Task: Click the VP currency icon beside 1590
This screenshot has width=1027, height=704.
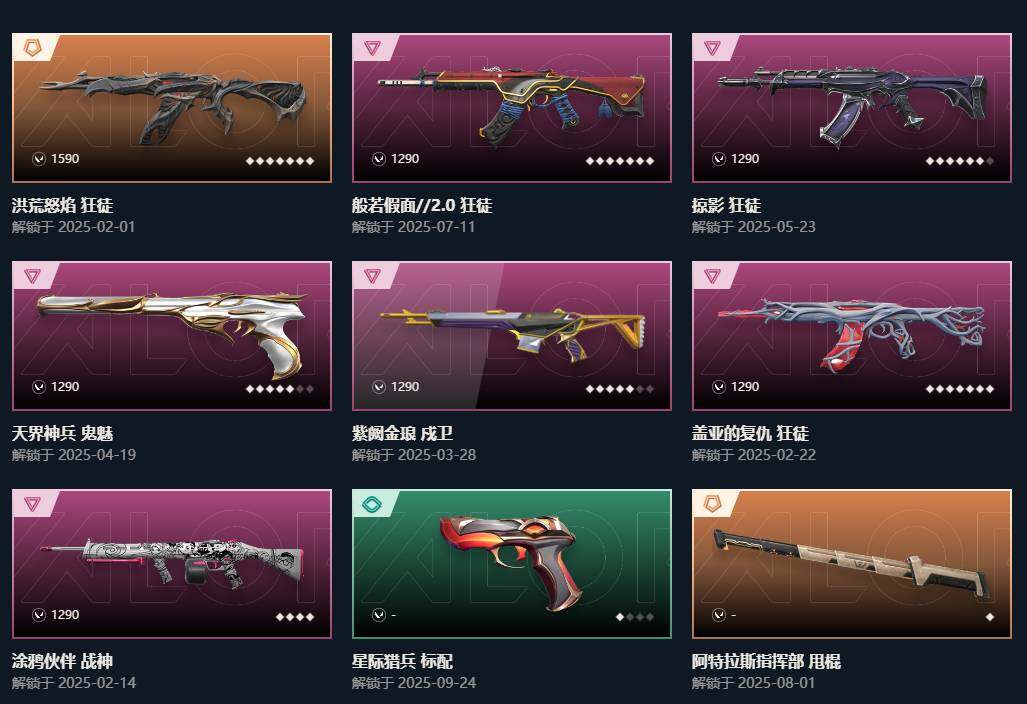Action: (39, 158)
